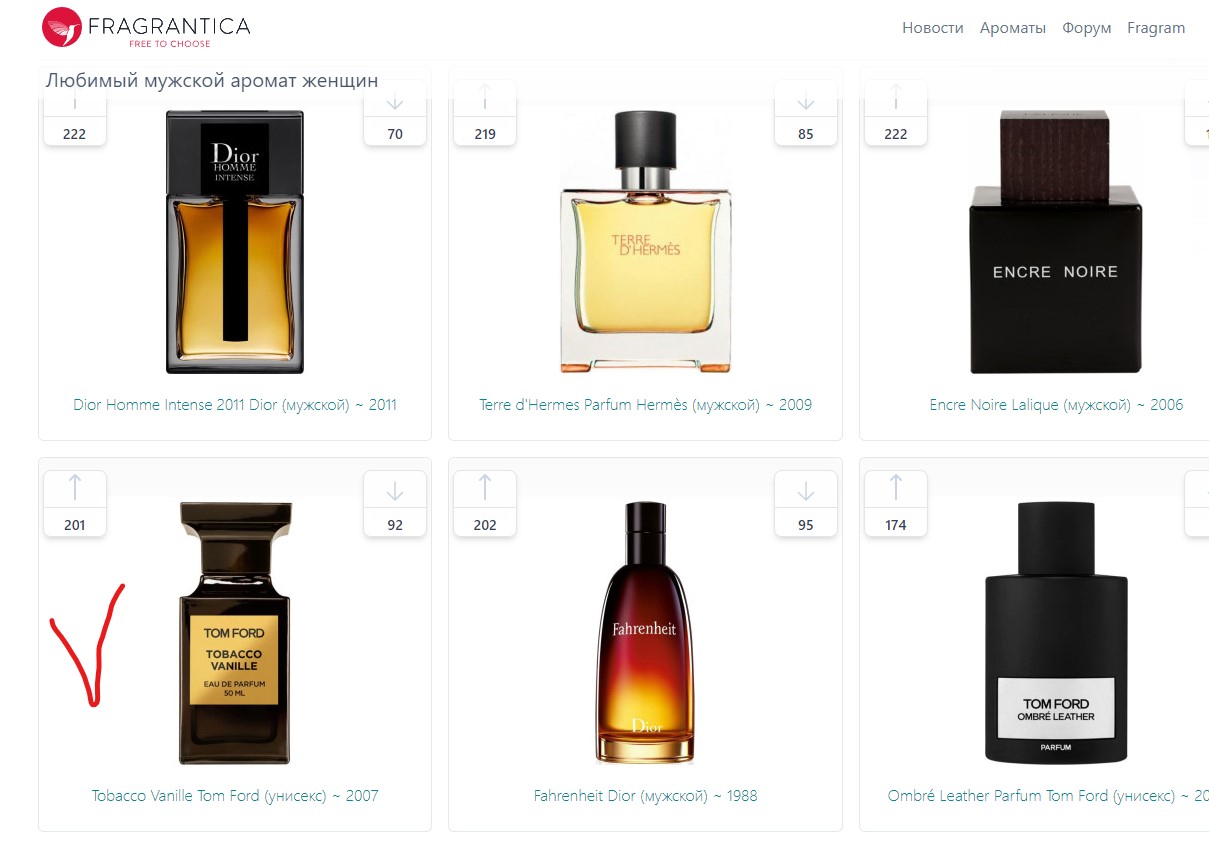
Task: Open Dior Homme Intense 2011 link
Action: pyautogui.click(x=235, y=405)
